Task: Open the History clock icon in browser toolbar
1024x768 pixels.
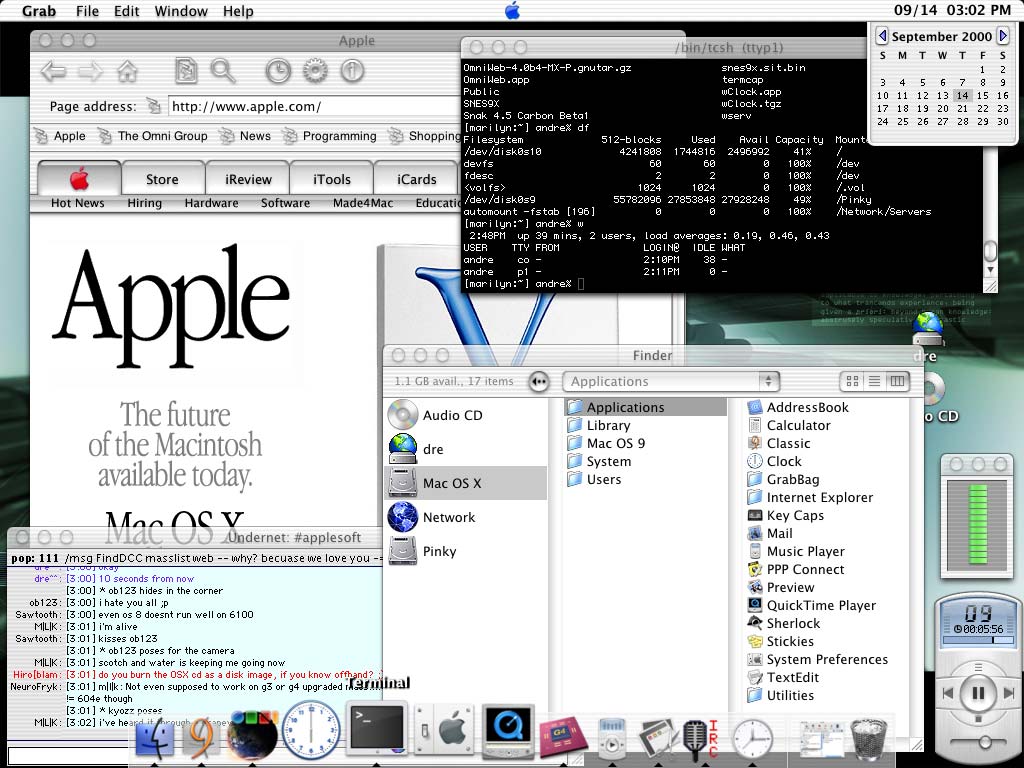Action: [x=277, y=71]
